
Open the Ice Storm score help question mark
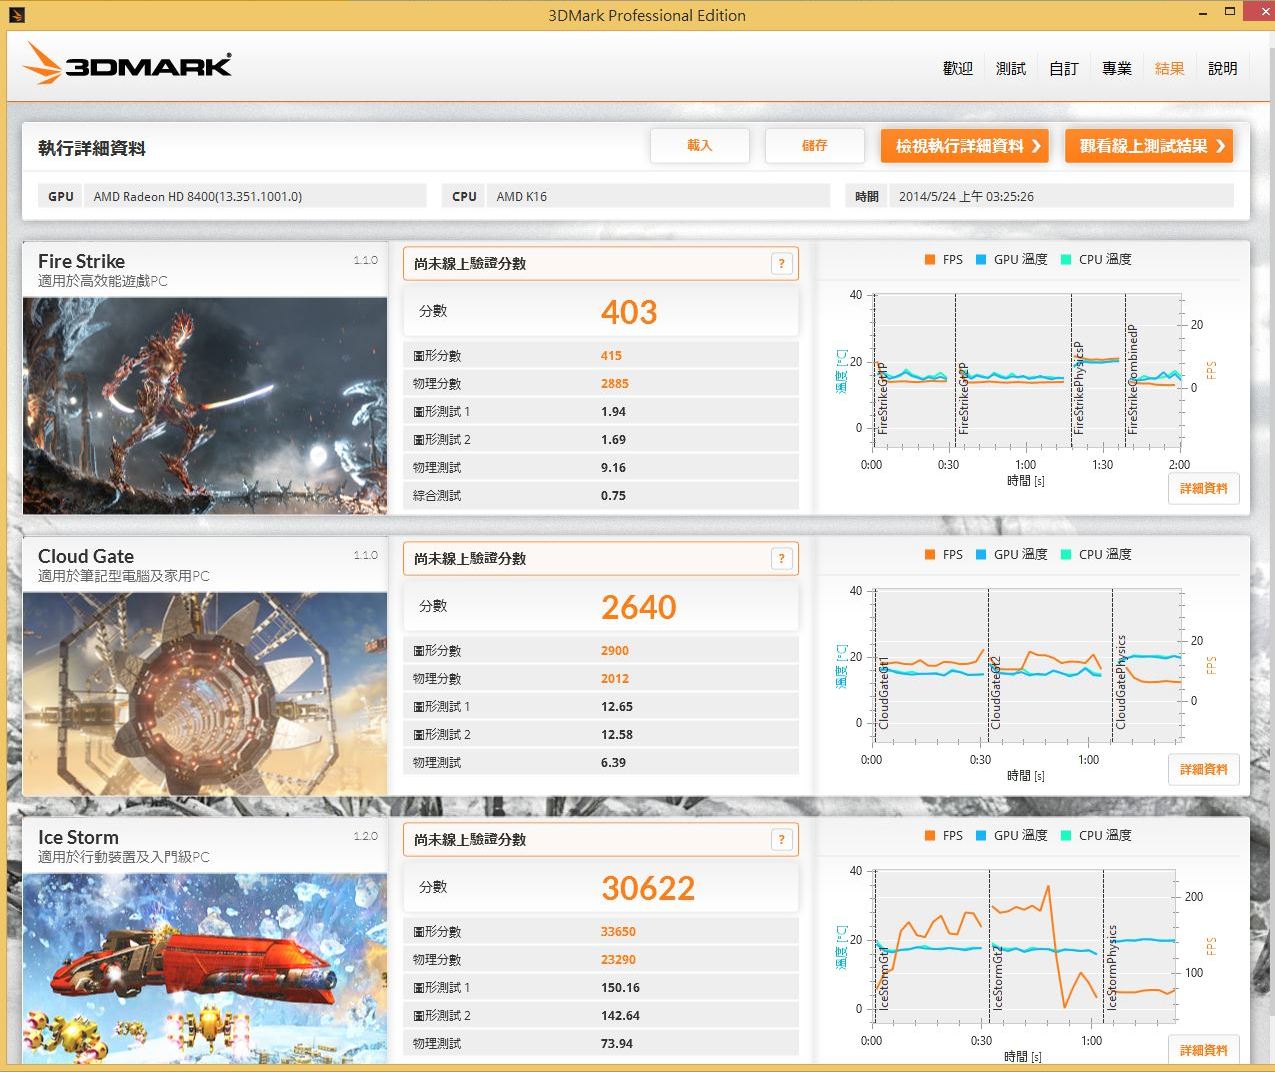(782, 840)
